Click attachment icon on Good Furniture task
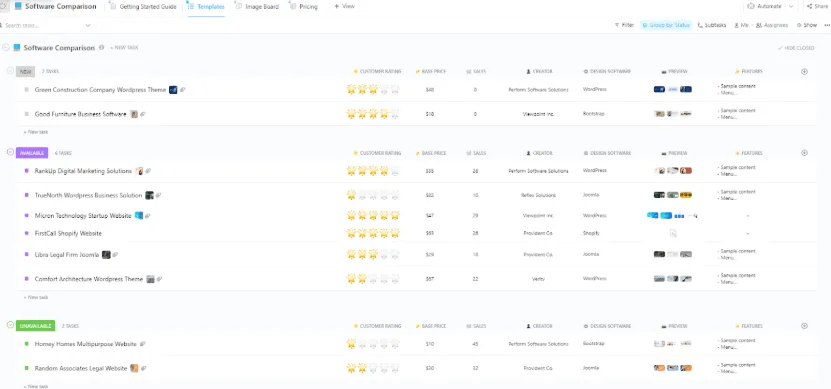The image size is (831, 389). pos(143,114)
